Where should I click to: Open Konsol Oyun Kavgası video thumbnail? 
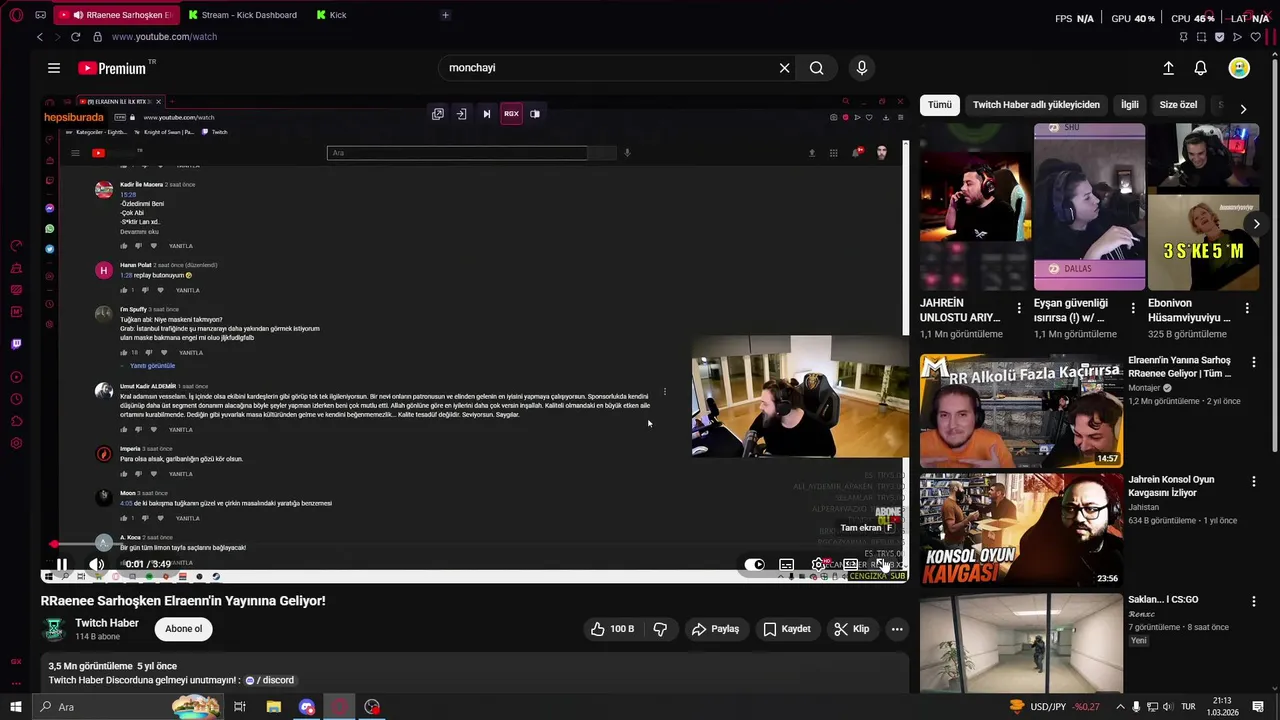pyautogui.click(x=1020, y=530)
